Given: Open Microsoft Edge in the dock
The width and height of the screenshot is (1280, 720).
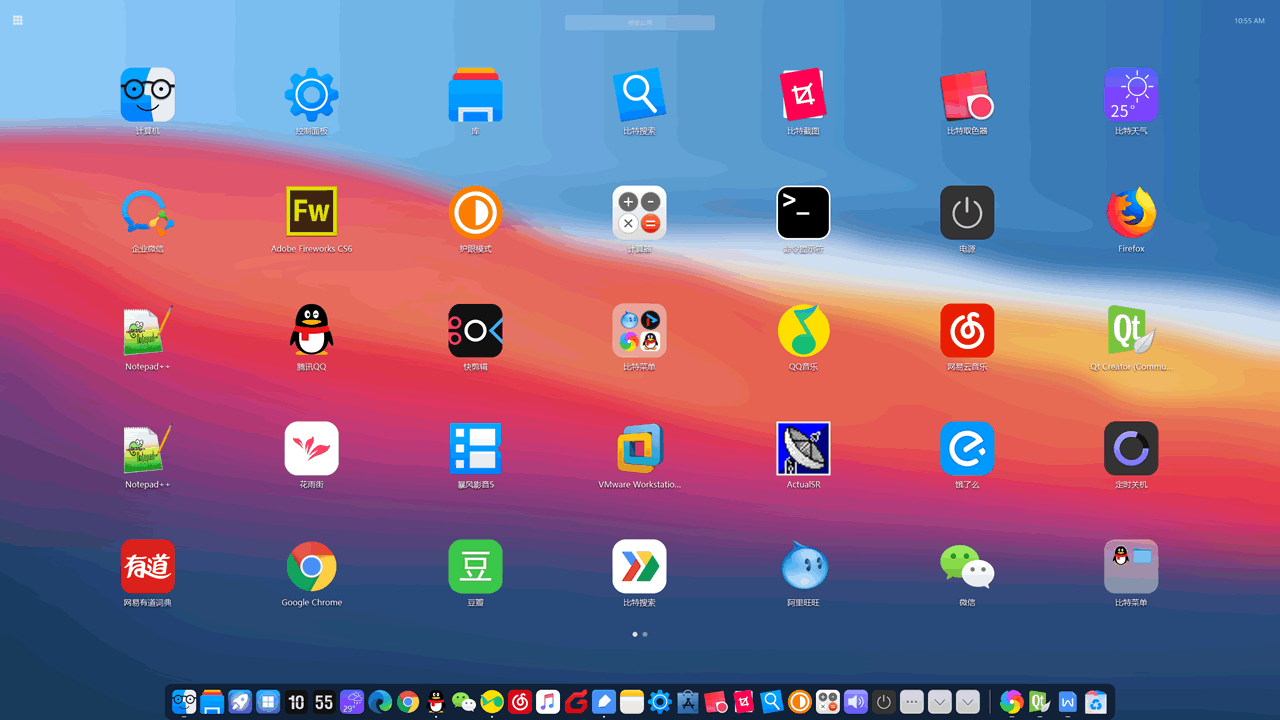Looking at the screenshot, I should 380,702.
